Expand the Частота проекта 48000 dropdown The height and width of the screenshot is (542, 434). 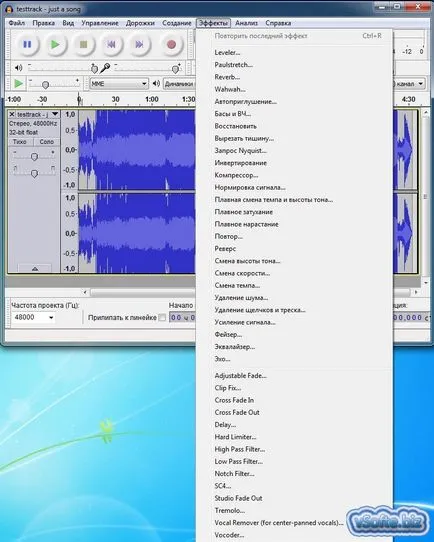[33, 317]
